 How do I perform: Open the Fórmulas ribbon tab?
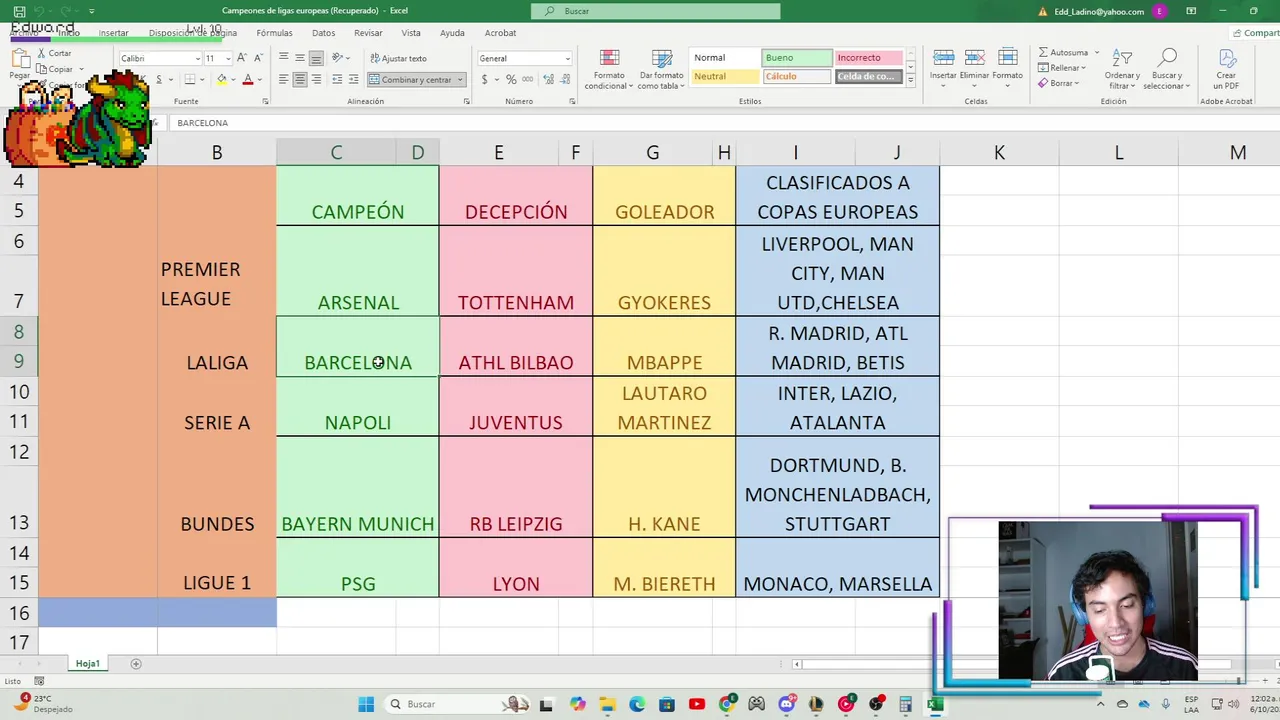coord(274,33)
